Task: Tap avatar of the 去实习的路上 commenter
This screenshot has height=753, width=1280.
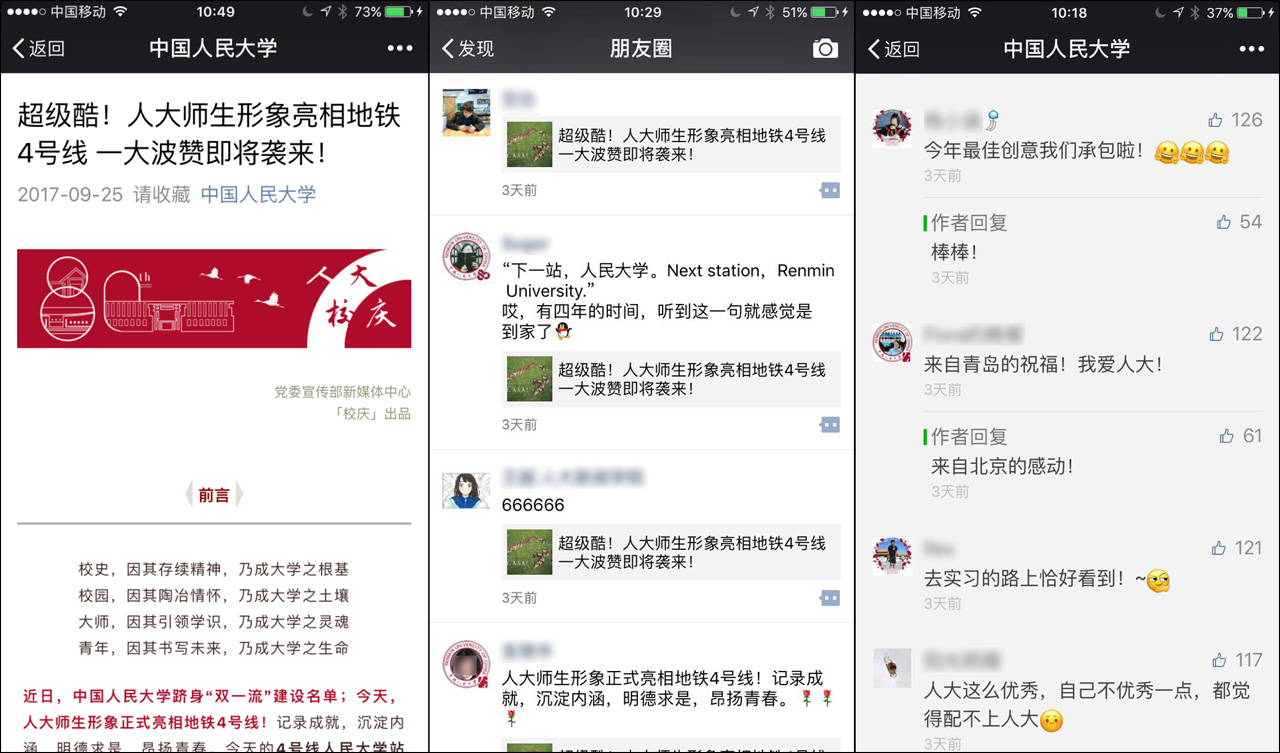Action: [892, 555]
